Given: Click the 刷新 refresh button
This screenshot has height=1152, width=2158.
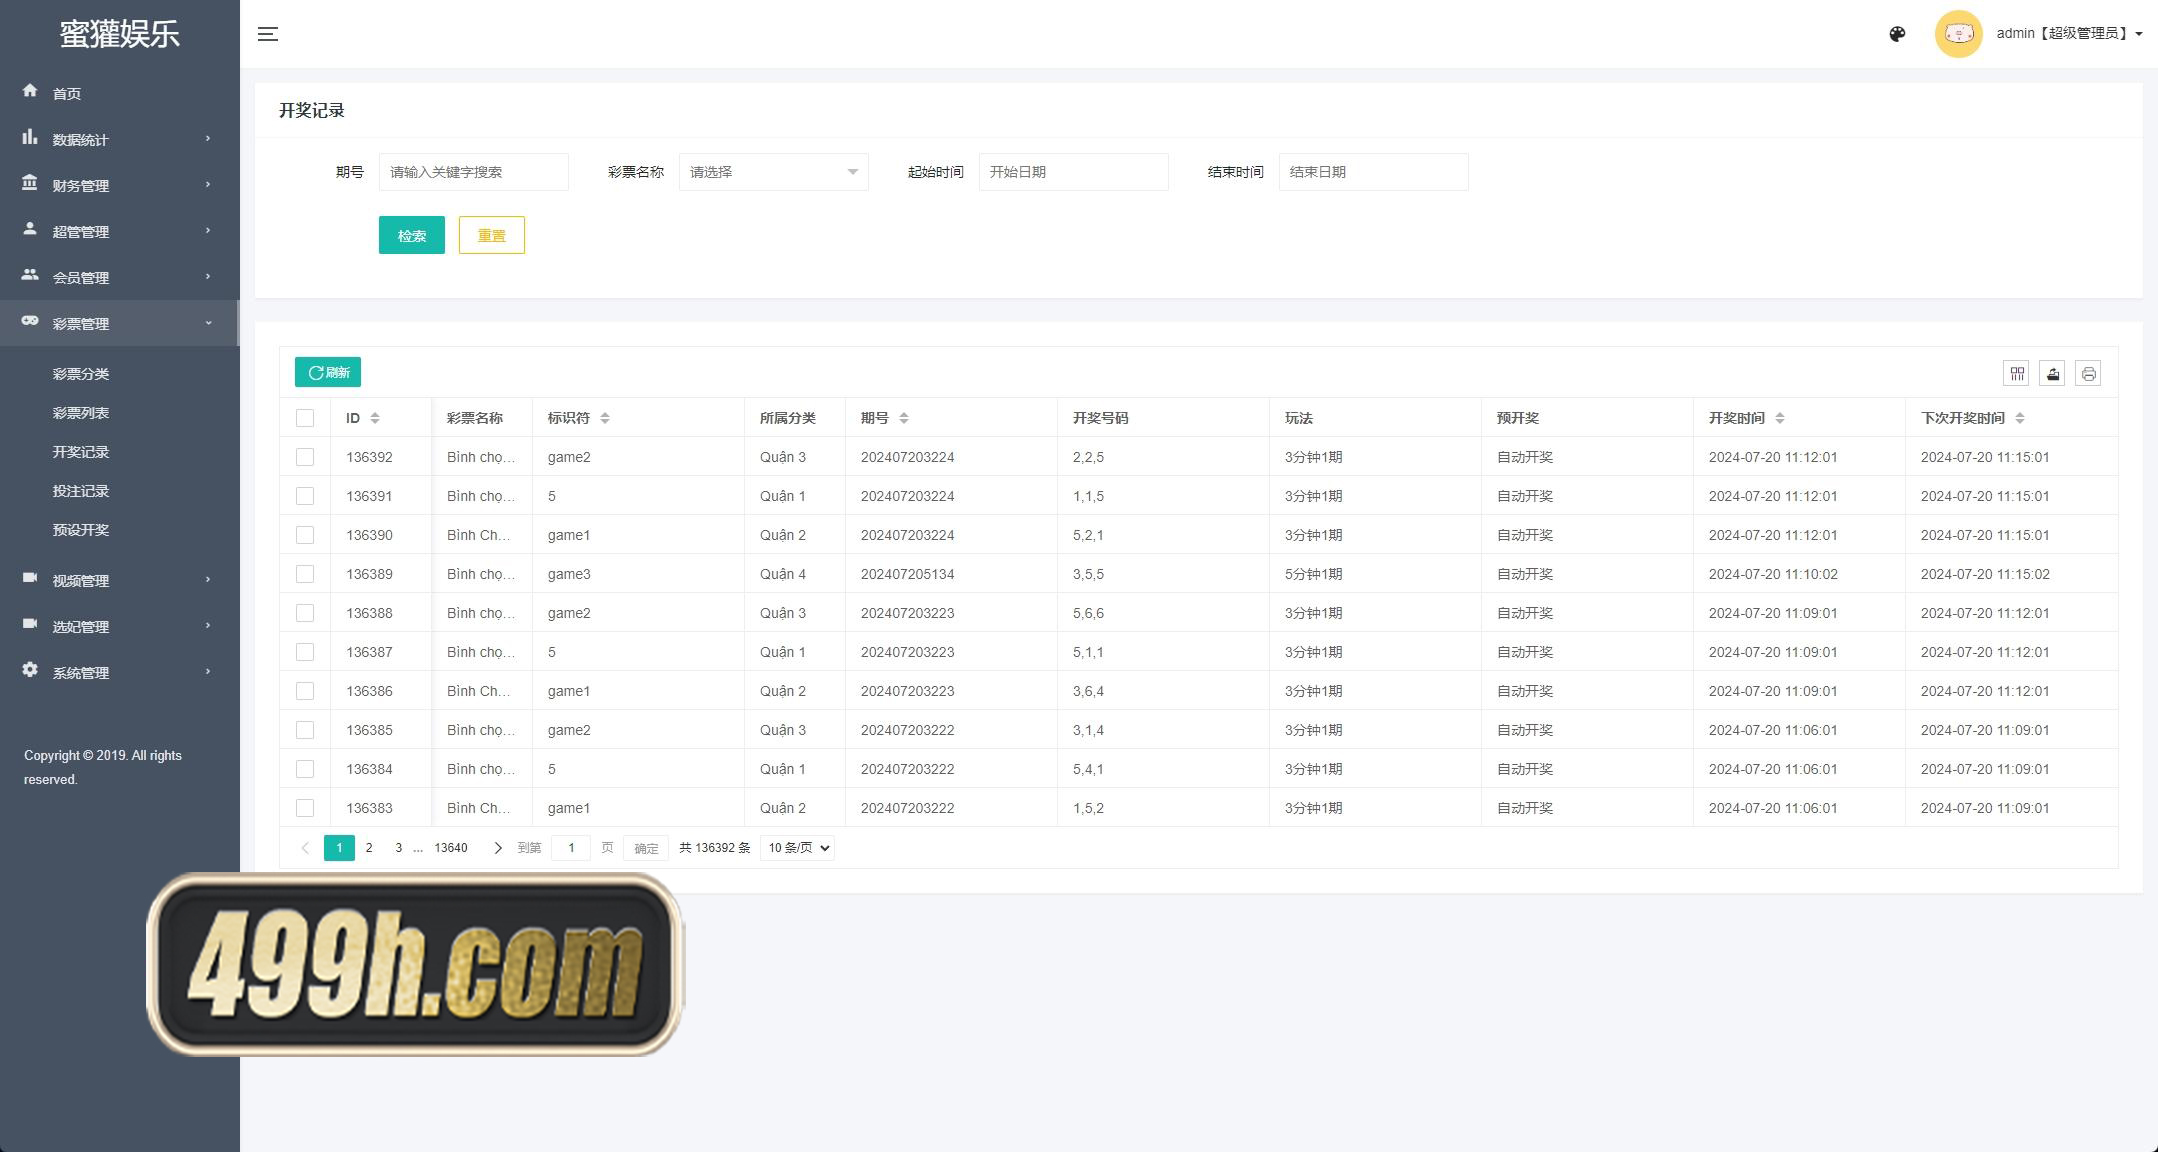Looking at the screenshot, I should [328, 372].
